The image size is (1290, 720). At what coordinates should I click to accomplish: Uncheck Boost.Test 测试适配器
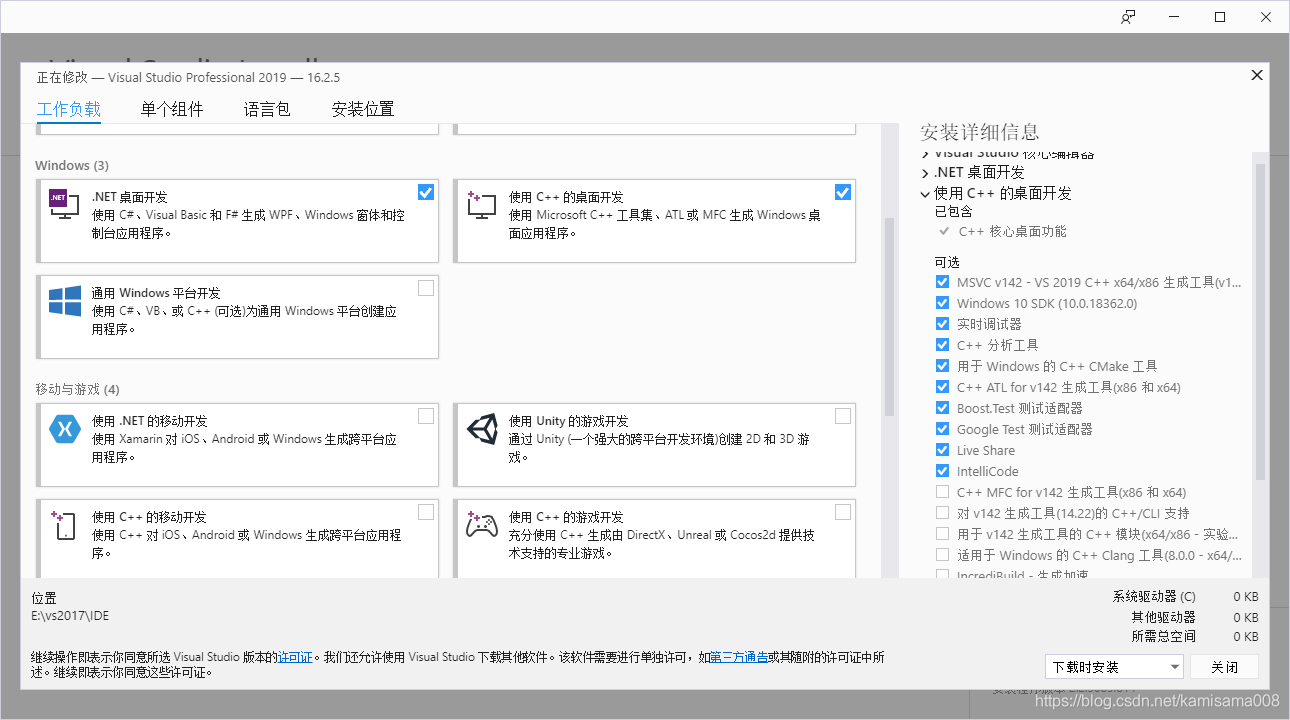click(x=942, y=407)
